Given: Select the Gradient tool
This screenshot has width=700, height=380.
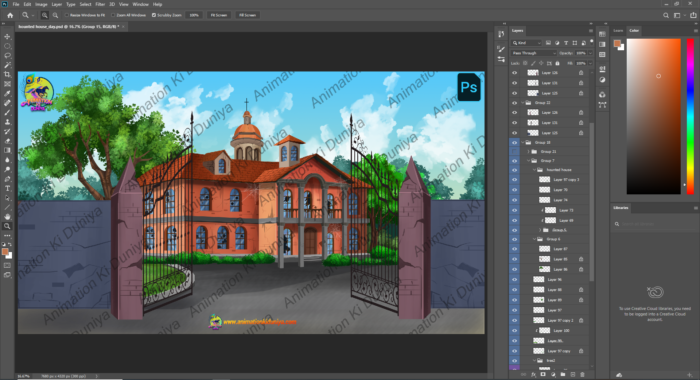Looking at the screenshot, I should 7,150.
